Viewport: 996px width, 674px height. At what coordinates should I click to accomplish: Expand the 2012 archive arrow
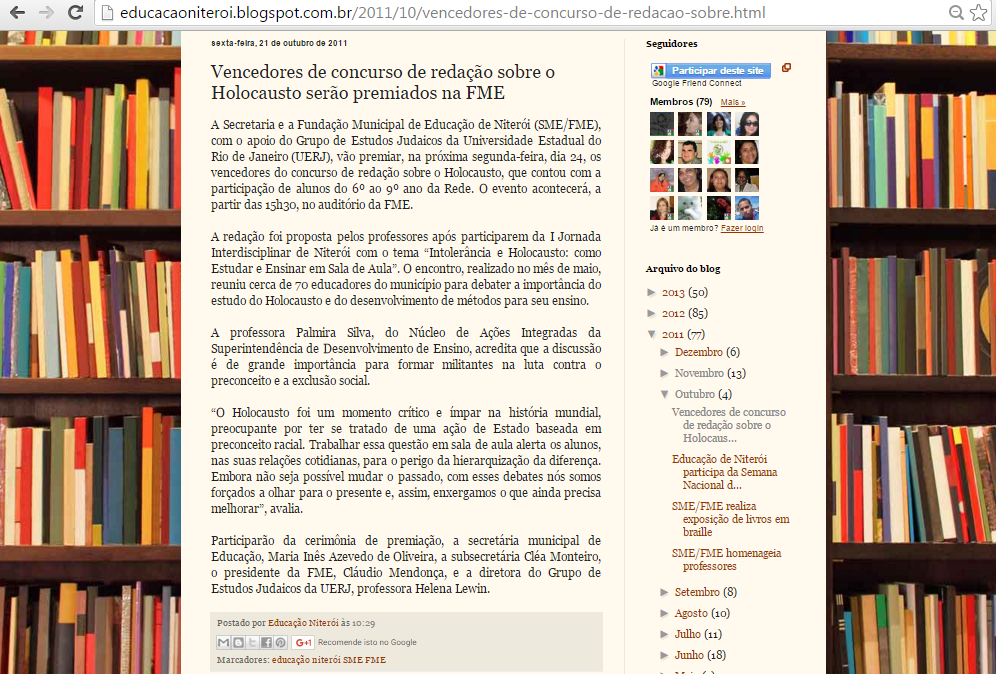coord(652,313)
